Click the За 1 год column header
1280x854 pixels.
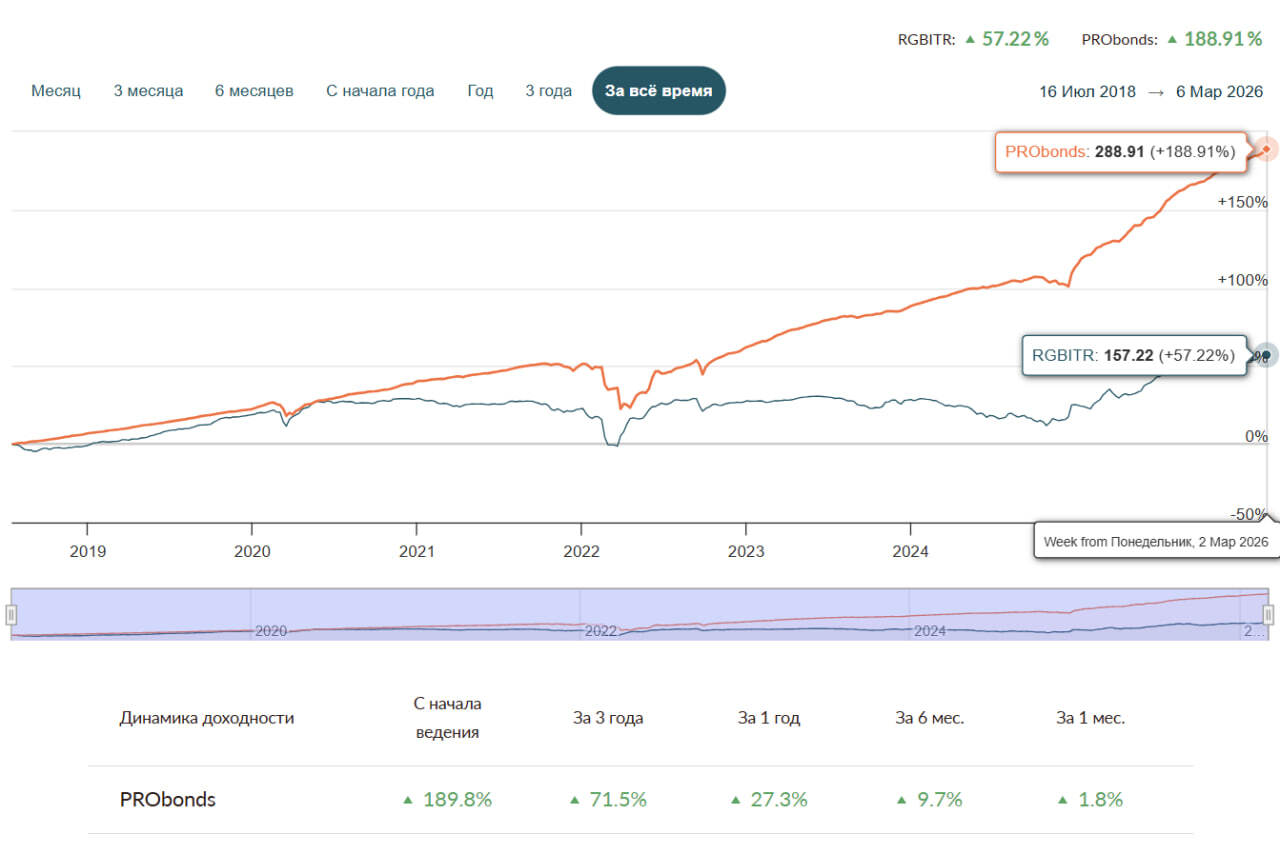(x=769, y=718)
